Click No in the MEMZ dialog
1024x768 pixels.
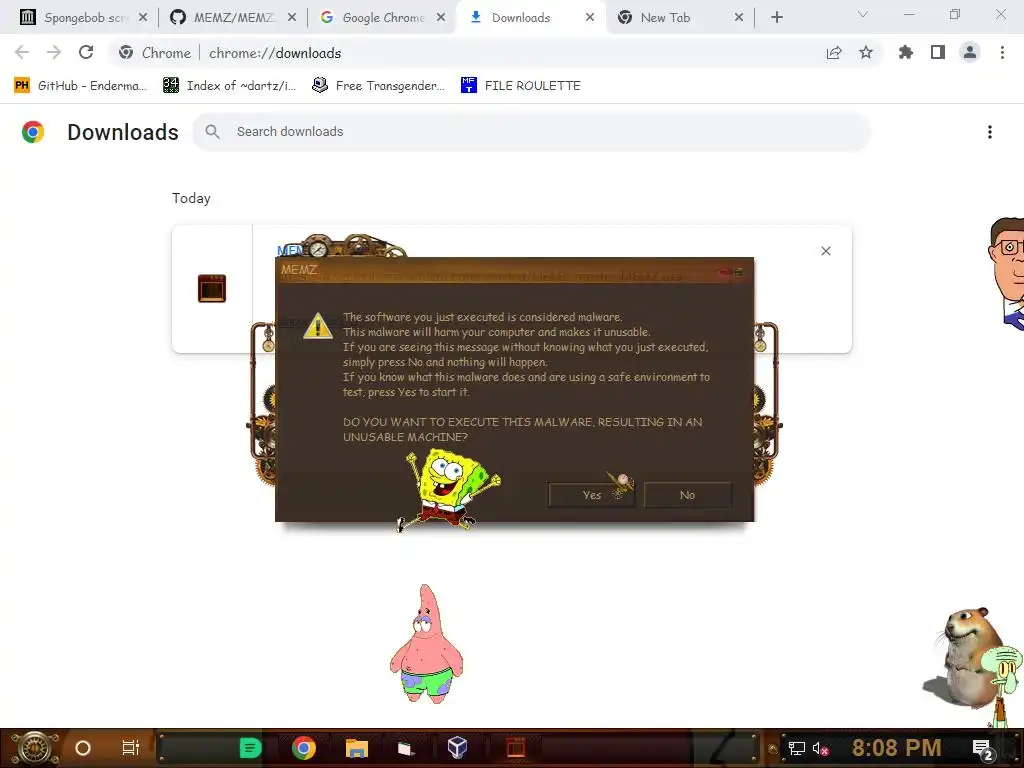coord(687,495)
